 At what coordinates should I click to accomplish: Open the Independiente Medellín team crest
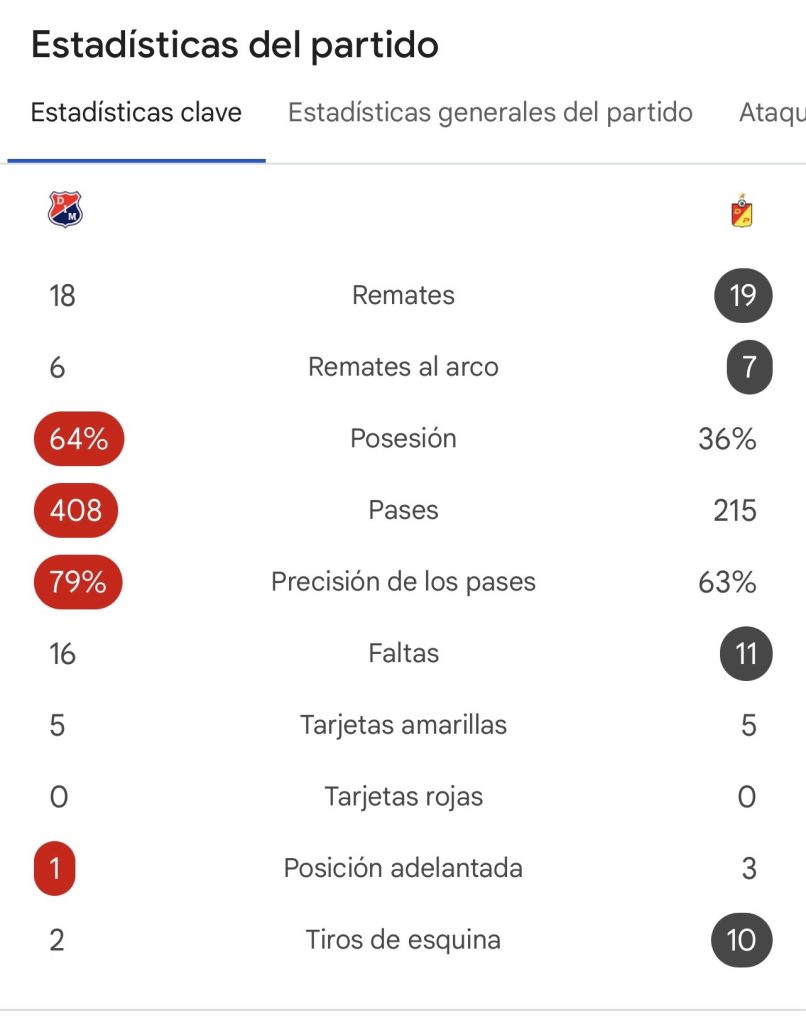[65, 209]
